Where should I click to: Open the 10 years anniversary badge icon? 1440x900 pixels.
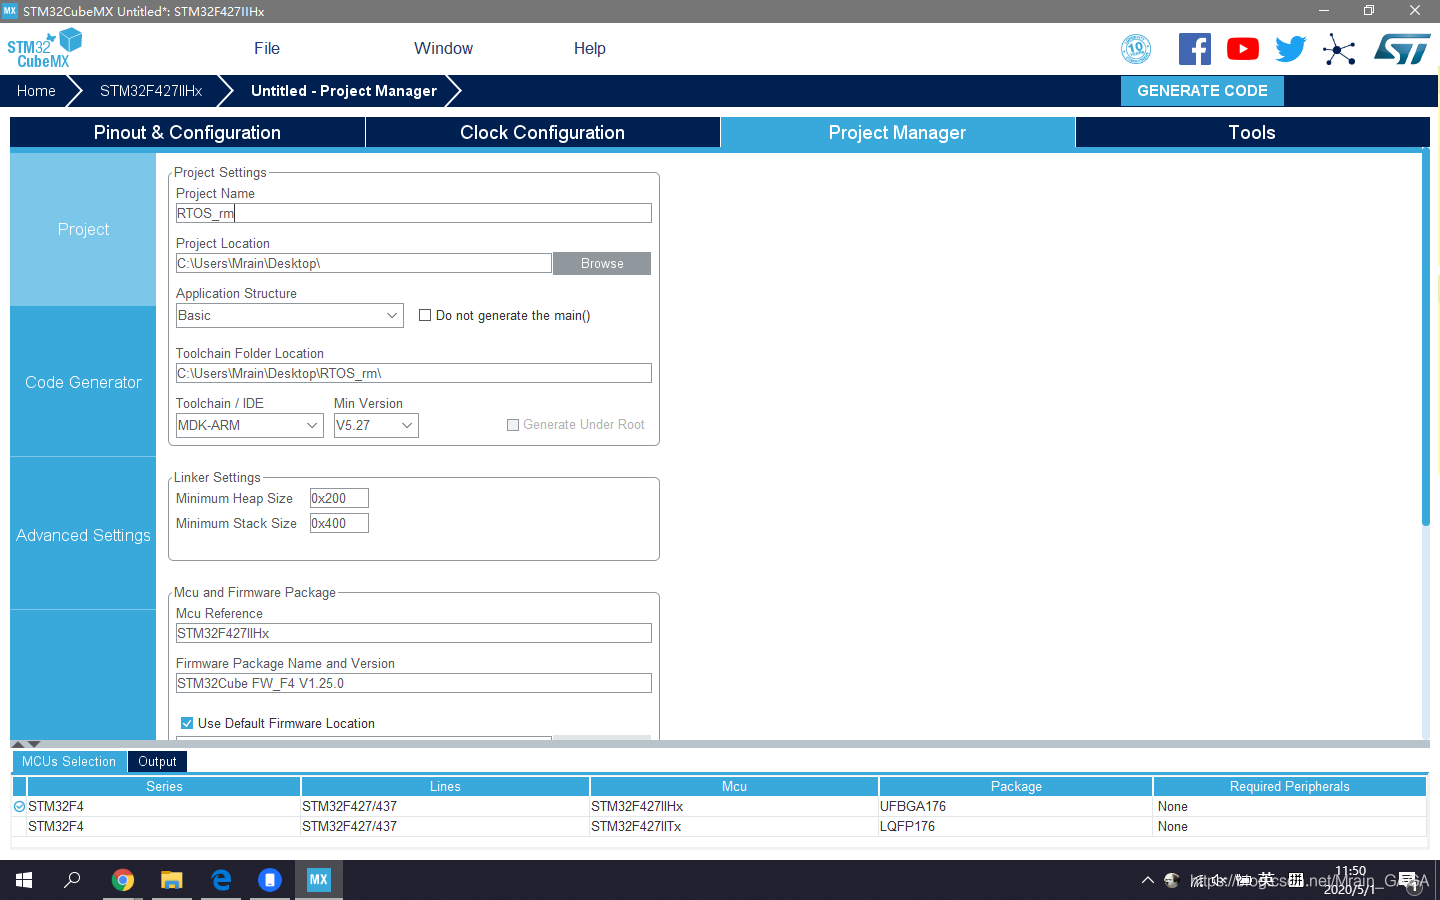pos(1136,49)
